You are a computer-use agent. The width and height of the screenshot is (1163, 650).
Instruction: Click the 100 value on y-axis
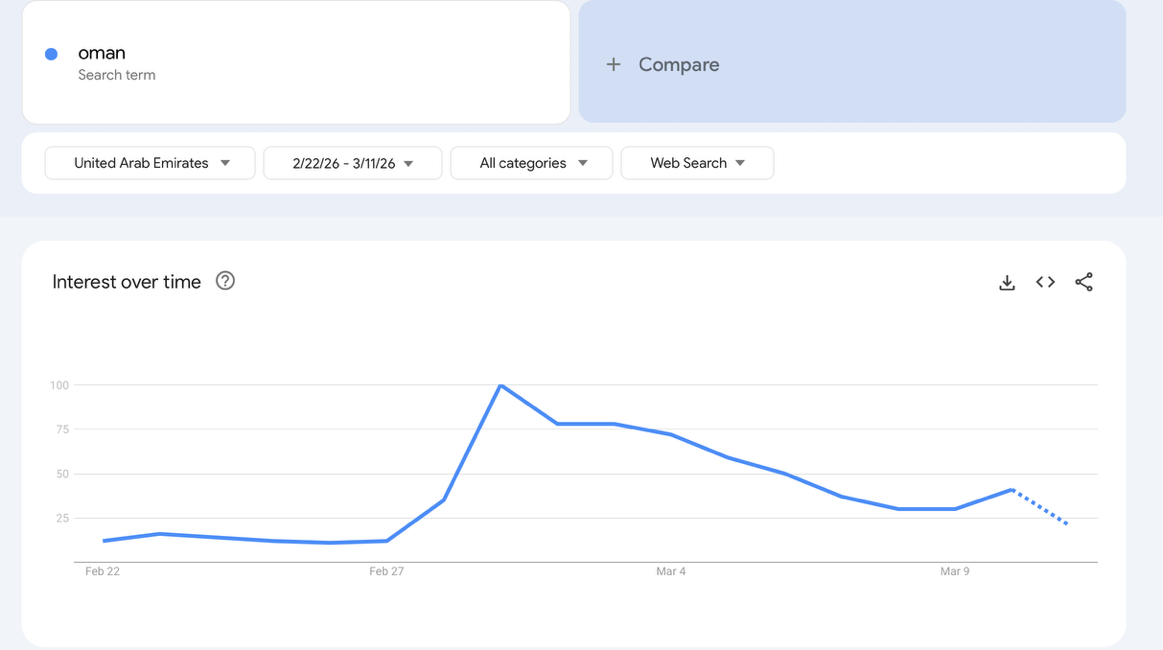pyautogui.click(x=59, y=385)
